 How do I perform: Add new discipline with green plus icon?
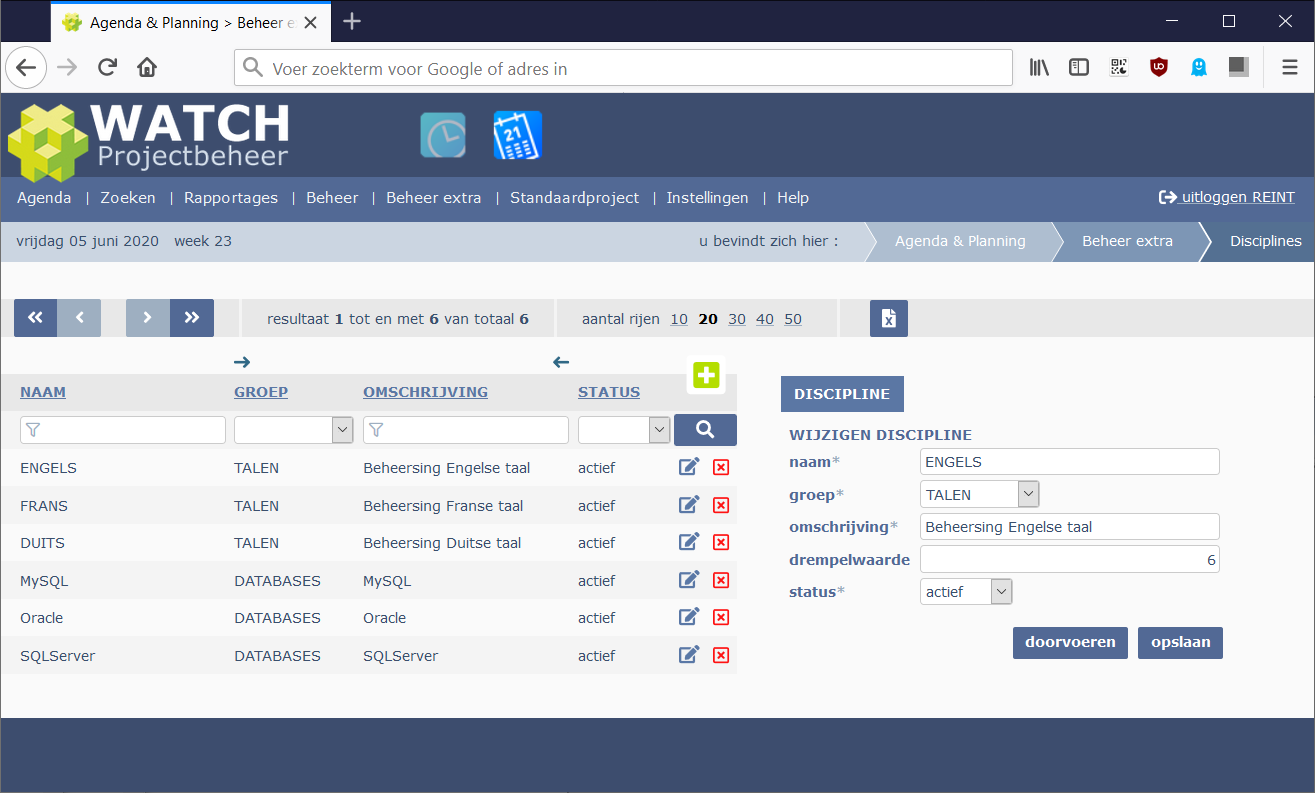point(706,375)
